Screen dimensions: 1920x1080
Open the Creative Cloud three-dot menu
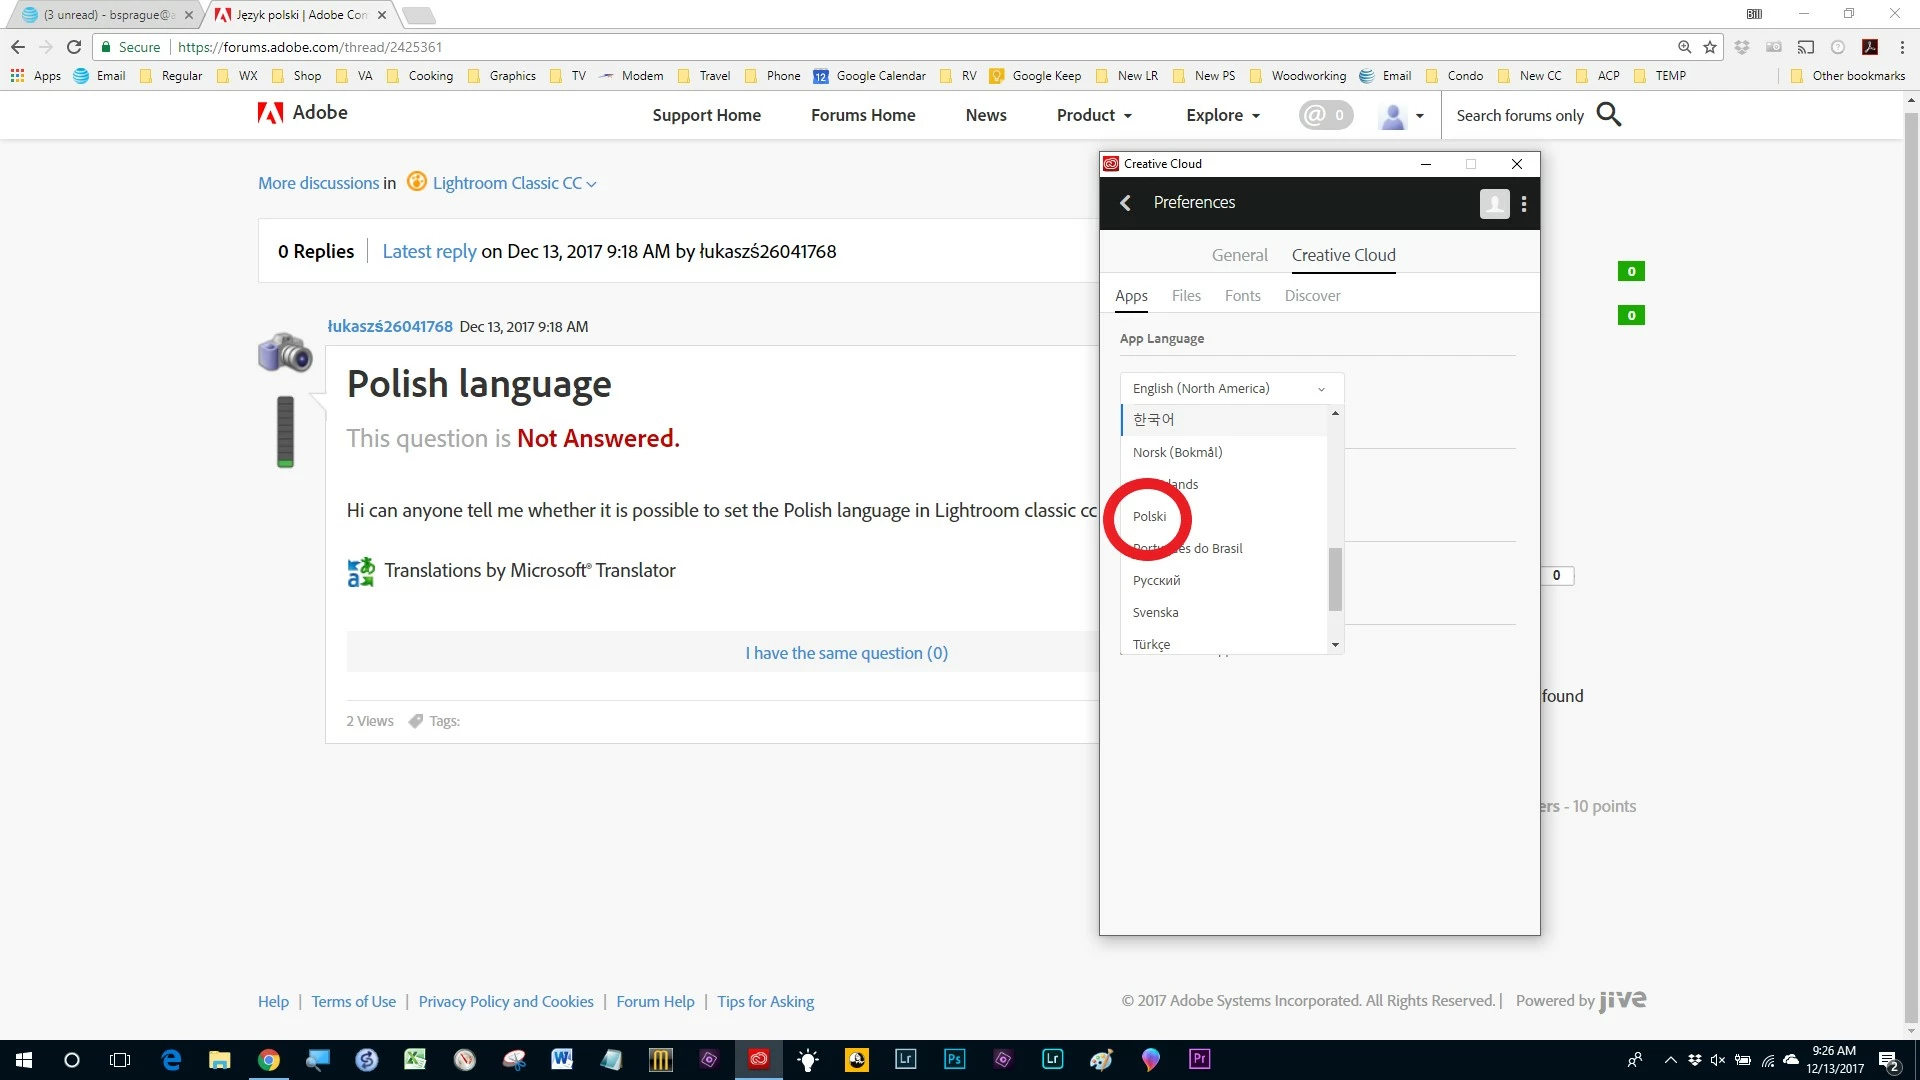click(1523, 204)
